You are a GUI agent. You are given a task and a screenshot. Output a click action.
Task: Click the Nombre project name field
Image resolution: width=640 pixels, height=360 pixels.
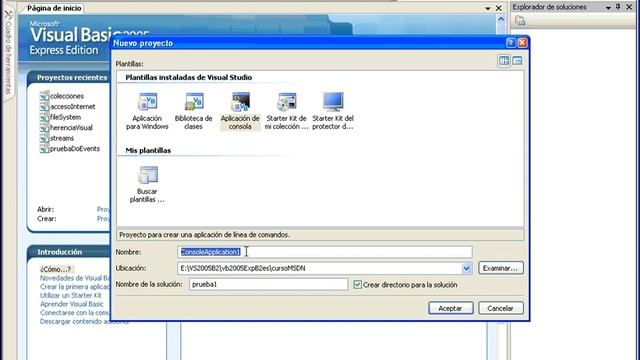point(325,252)
